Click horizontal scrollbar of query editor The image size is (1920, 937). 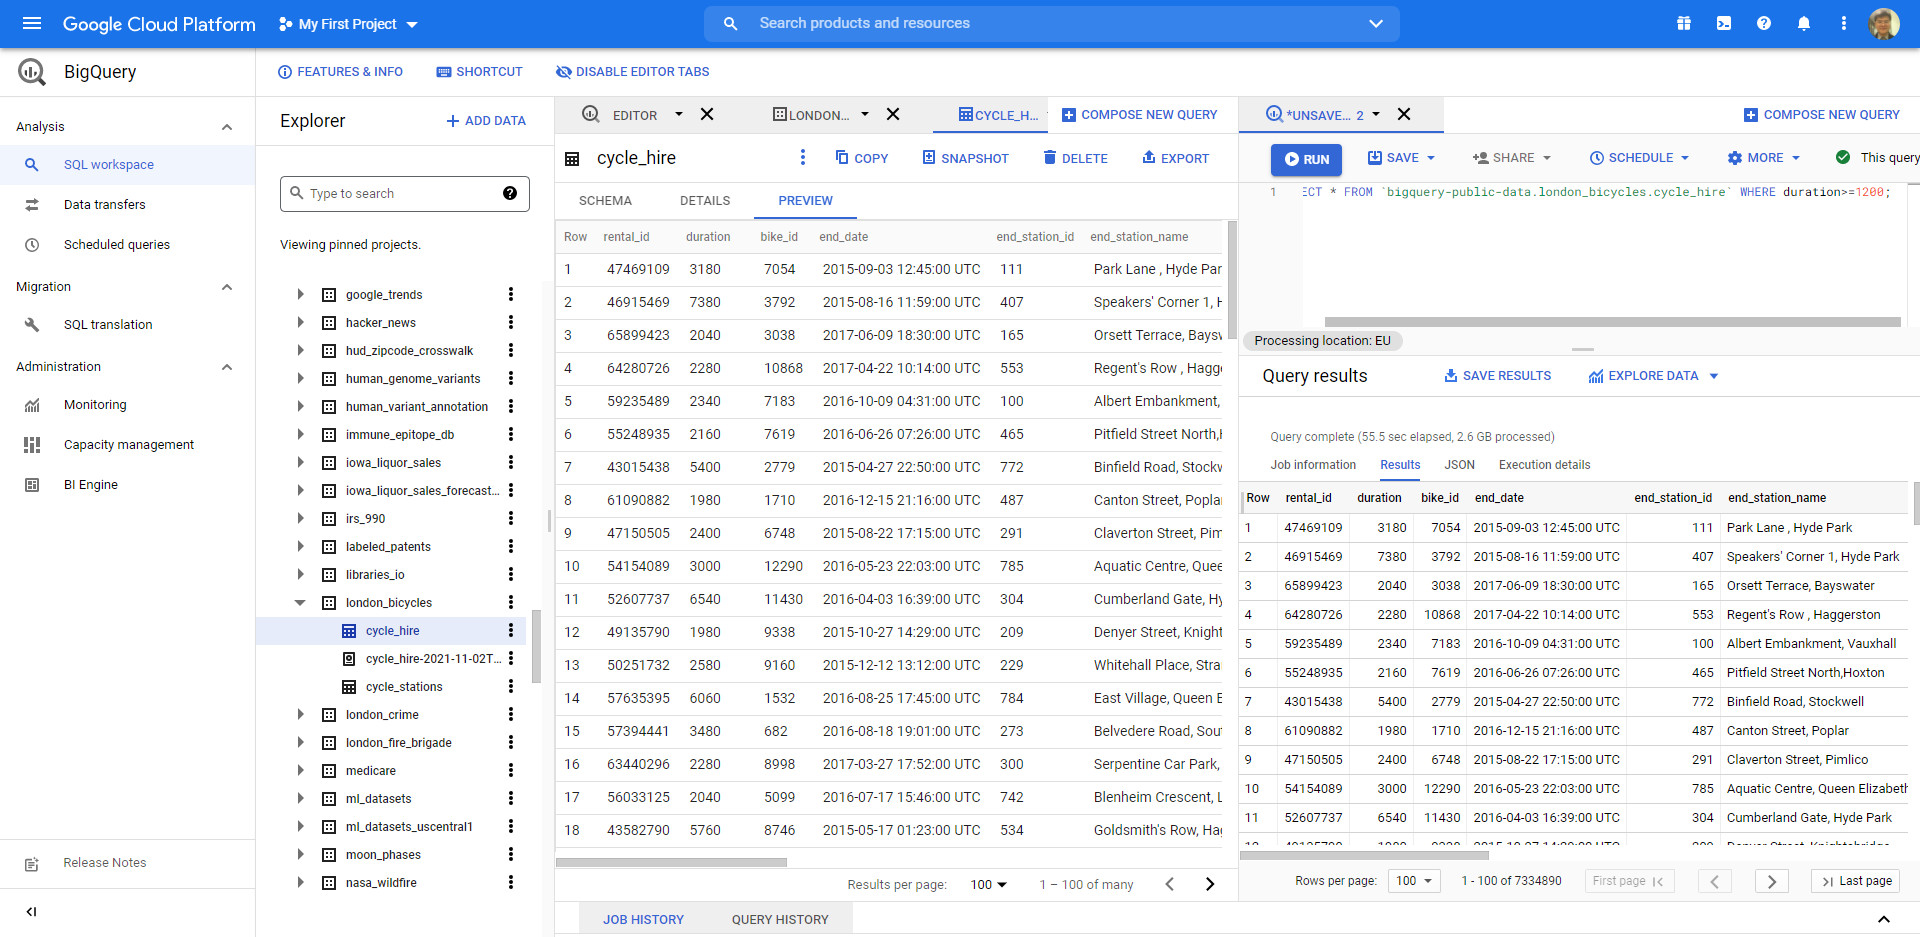(x=1612, y=322)
